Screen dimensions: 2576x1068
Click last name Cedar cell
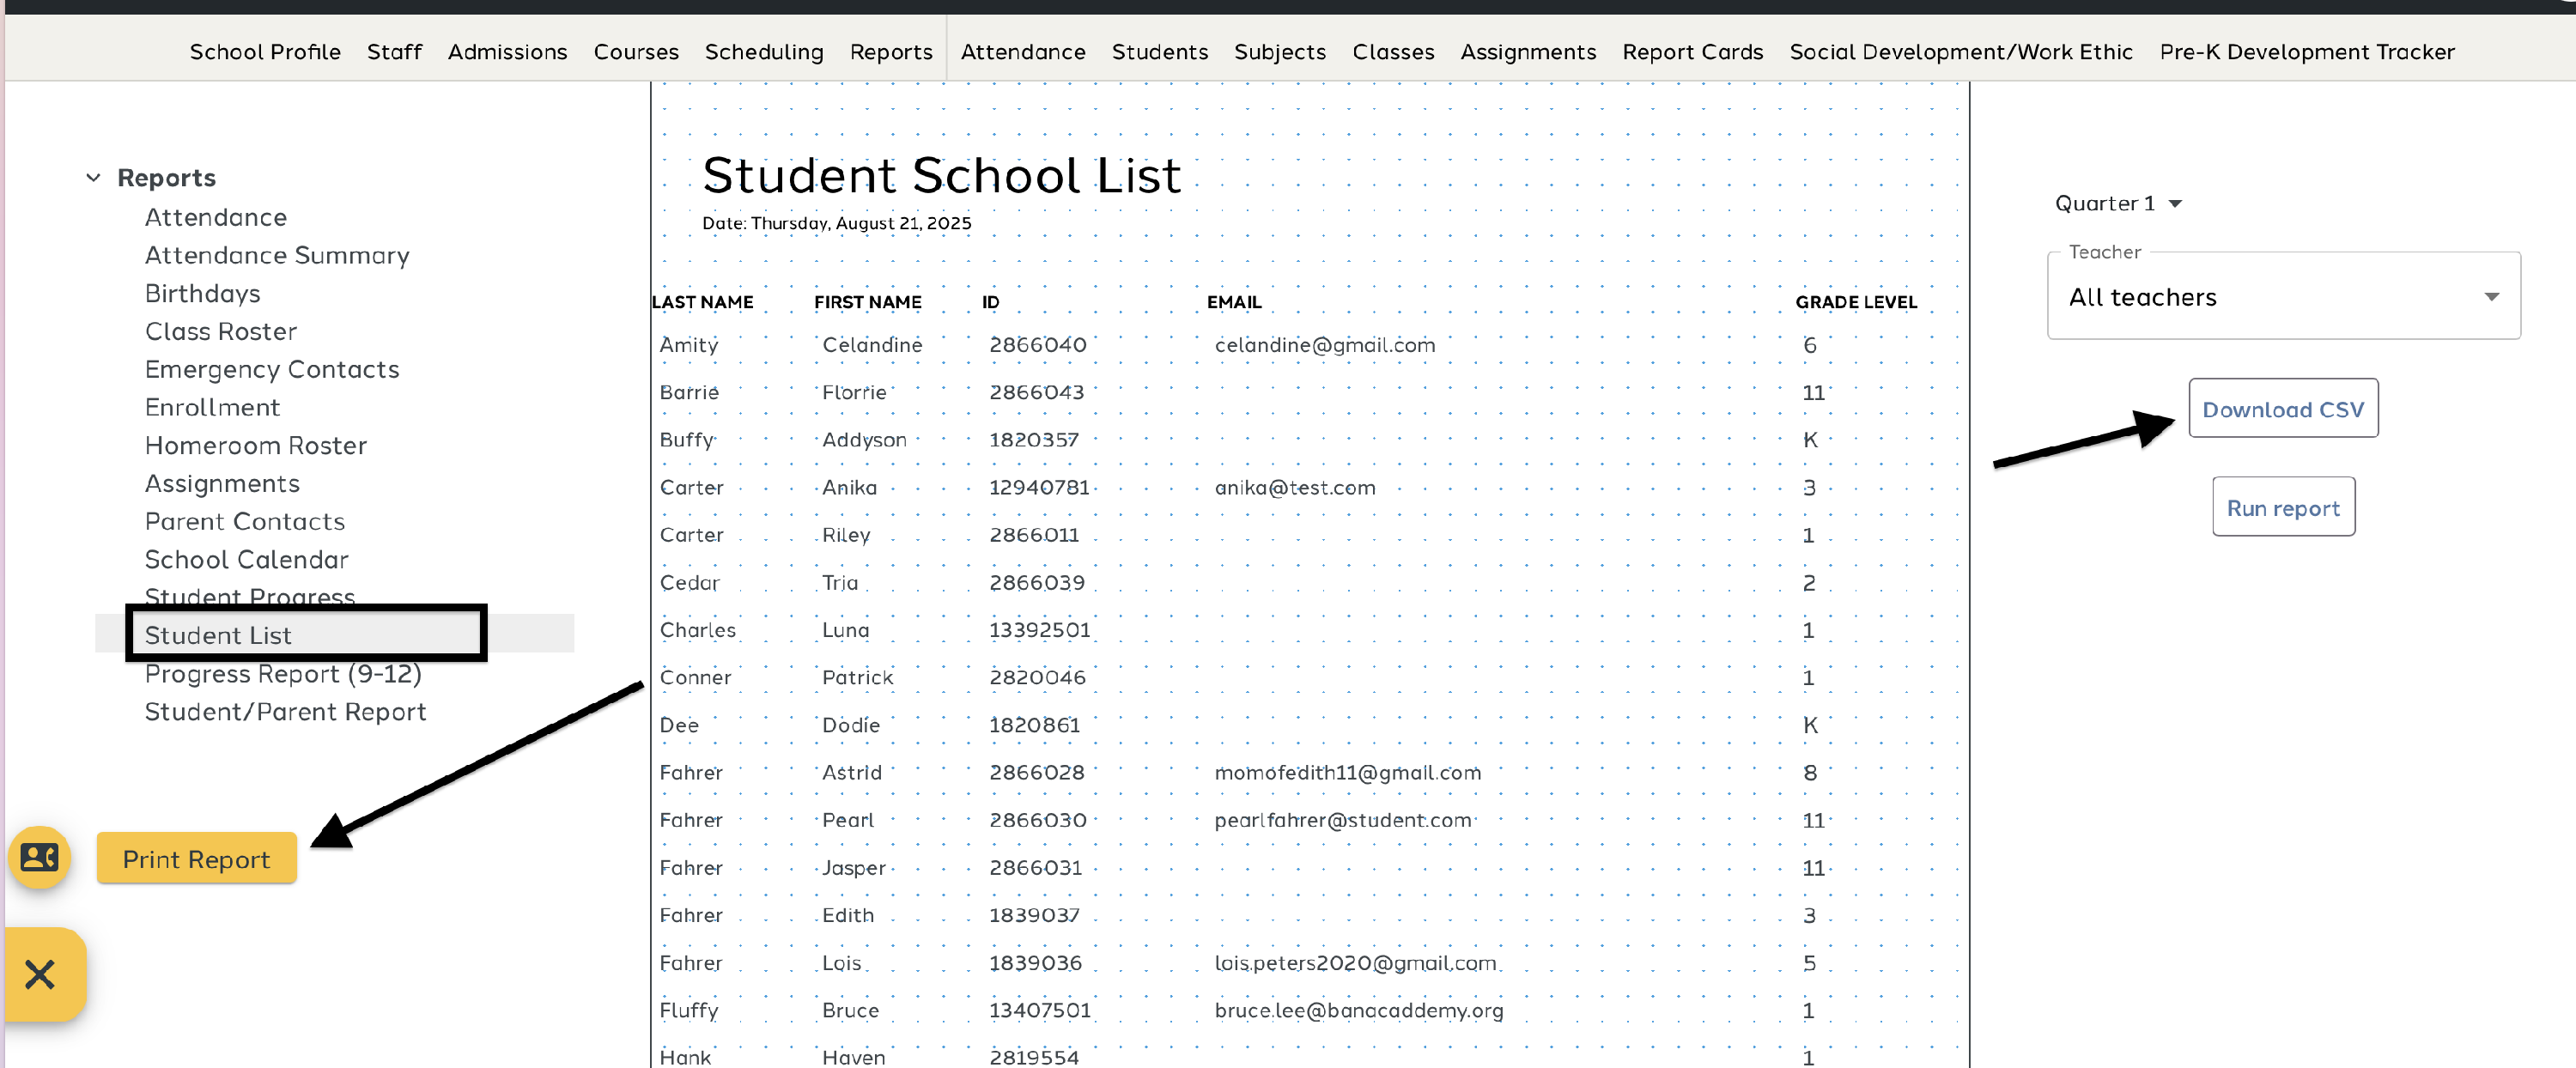coord(689,582)
